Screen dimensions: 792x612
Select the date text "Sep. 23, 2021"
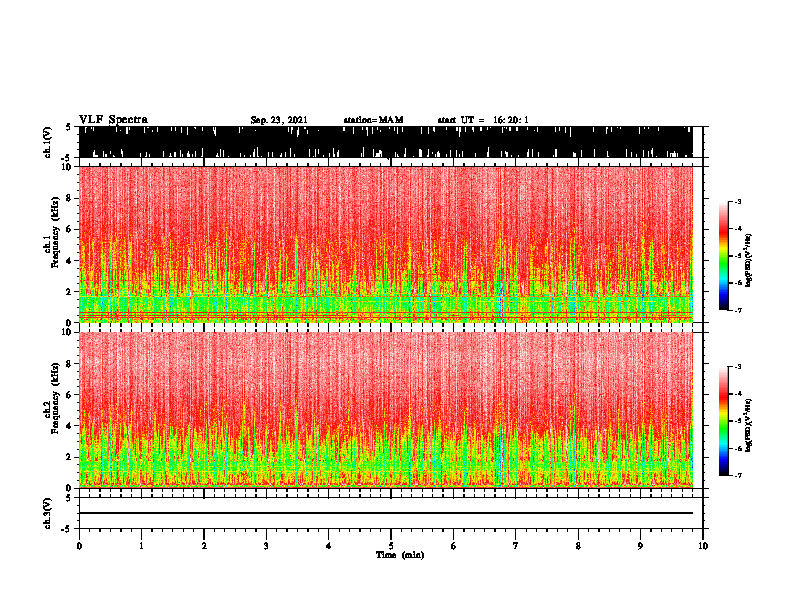279,120
